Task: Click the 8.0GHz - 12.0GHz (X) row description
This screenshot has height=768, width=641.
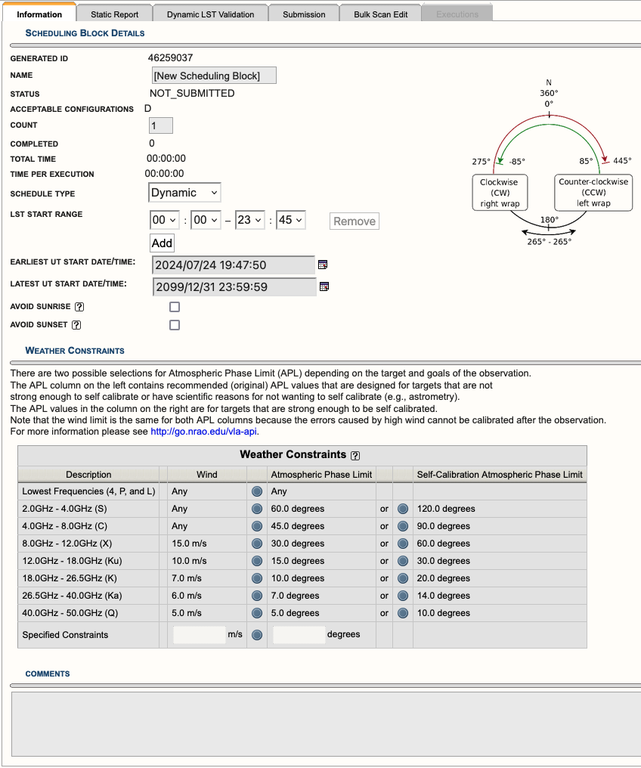Action: pos(67,544)
